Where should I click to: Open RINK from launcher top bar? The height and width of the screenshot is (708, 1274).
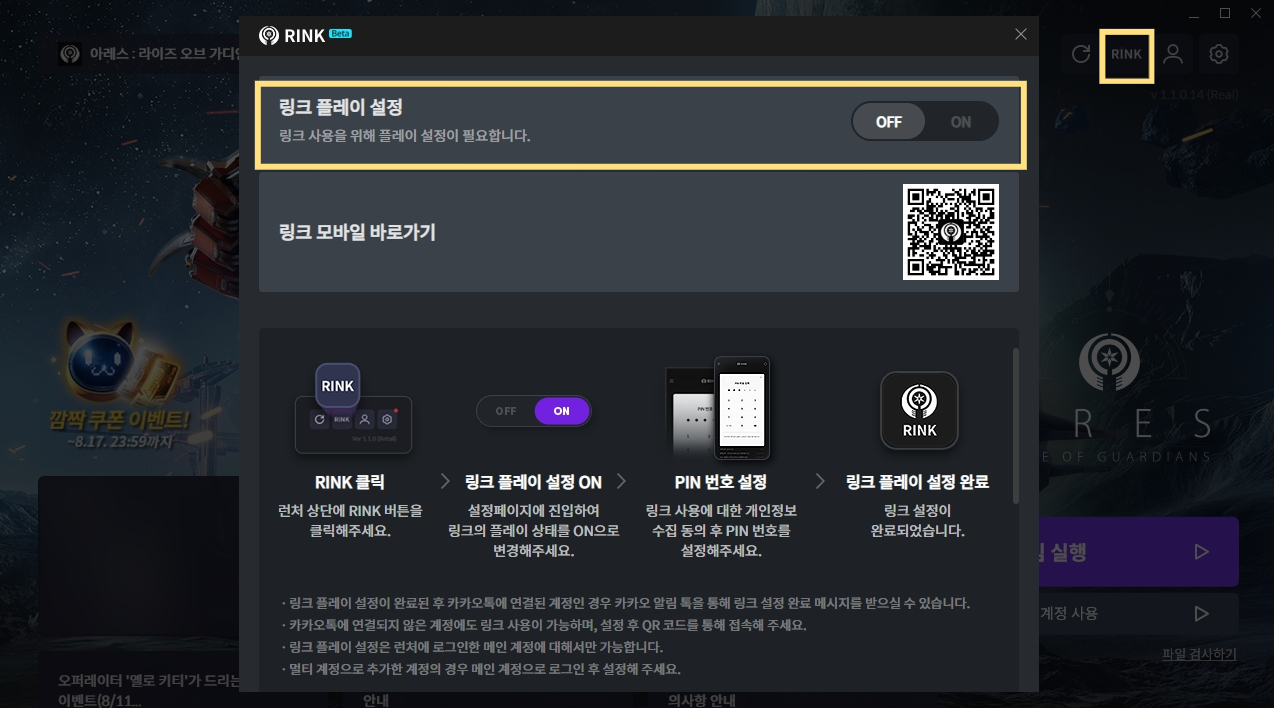(x=1126, y=55)
